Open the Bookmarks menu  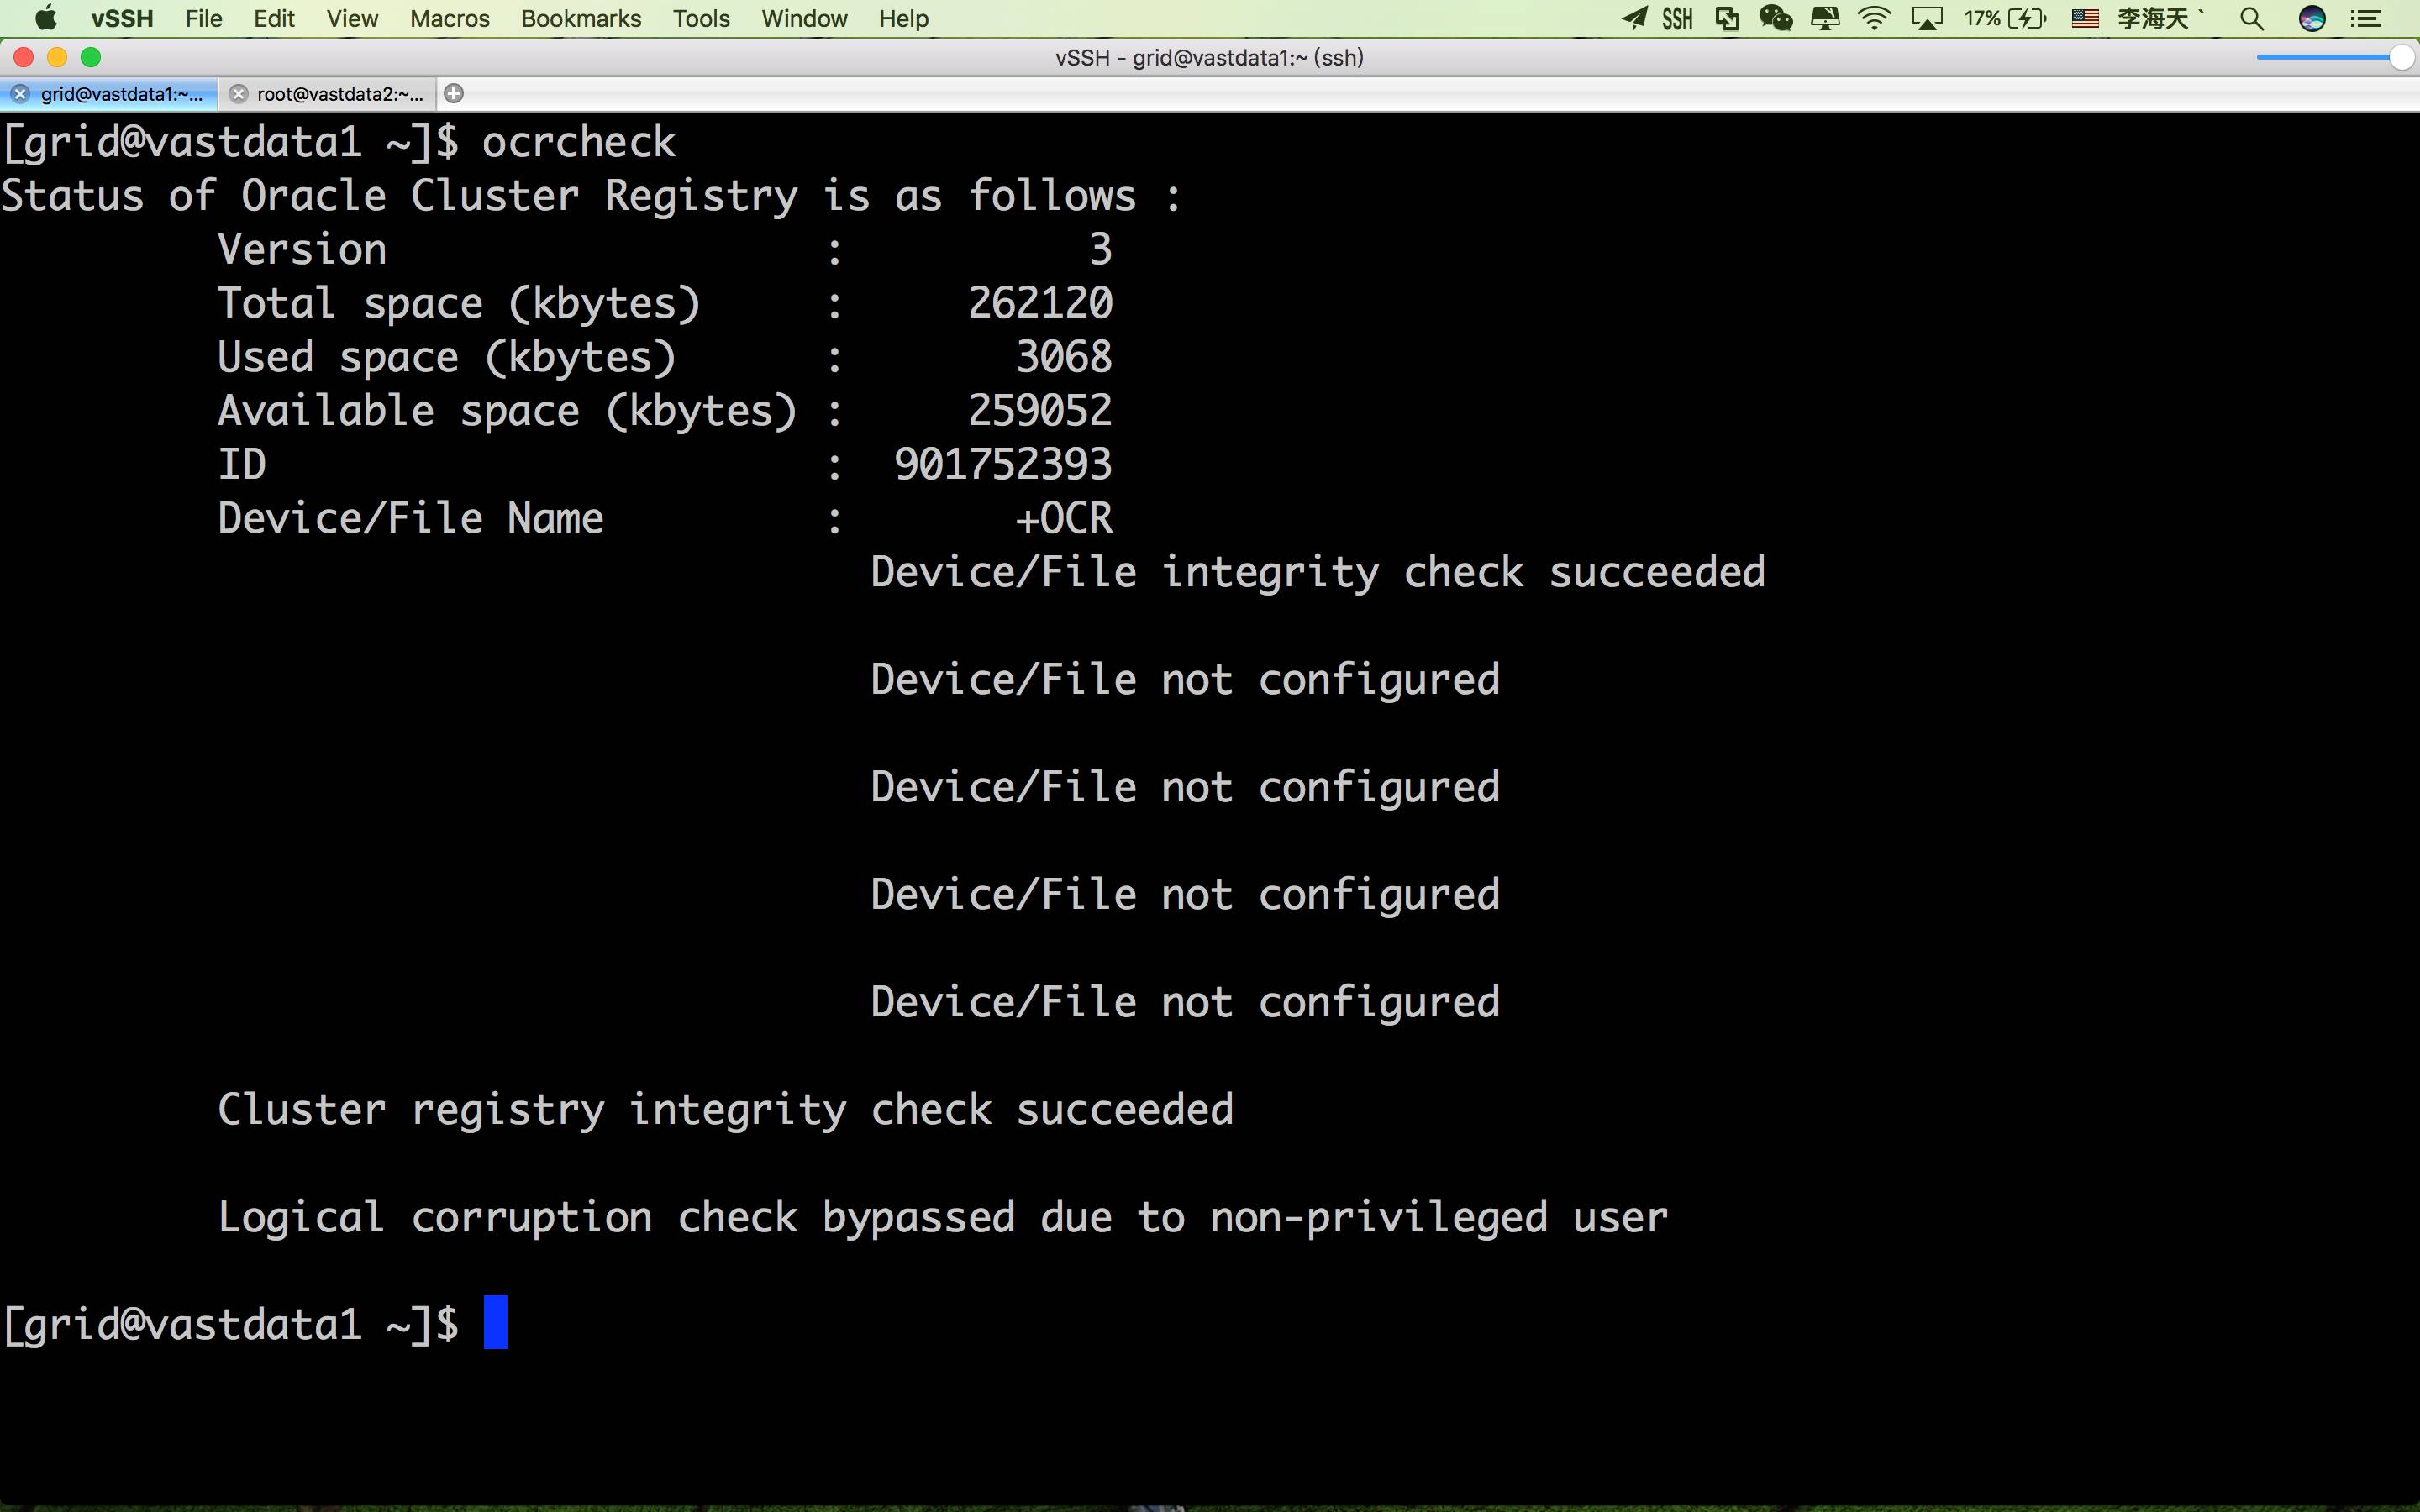[581, 18]
